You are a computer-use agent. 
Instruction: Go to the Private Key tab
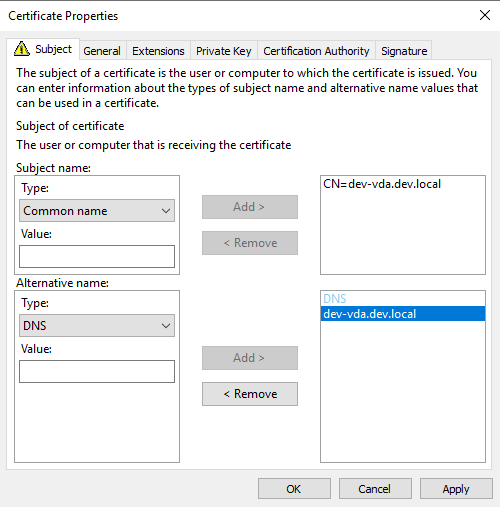(x=223, y=51)
